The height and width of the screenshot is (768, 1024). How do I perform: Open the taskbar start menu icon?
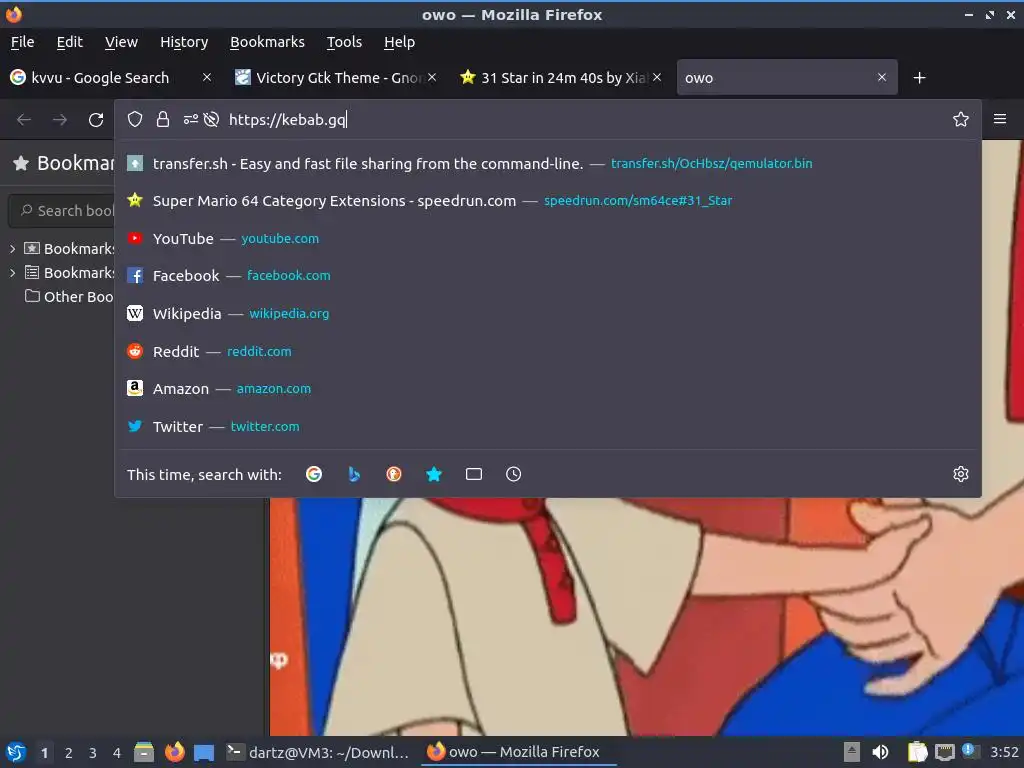tap(16, 752)
